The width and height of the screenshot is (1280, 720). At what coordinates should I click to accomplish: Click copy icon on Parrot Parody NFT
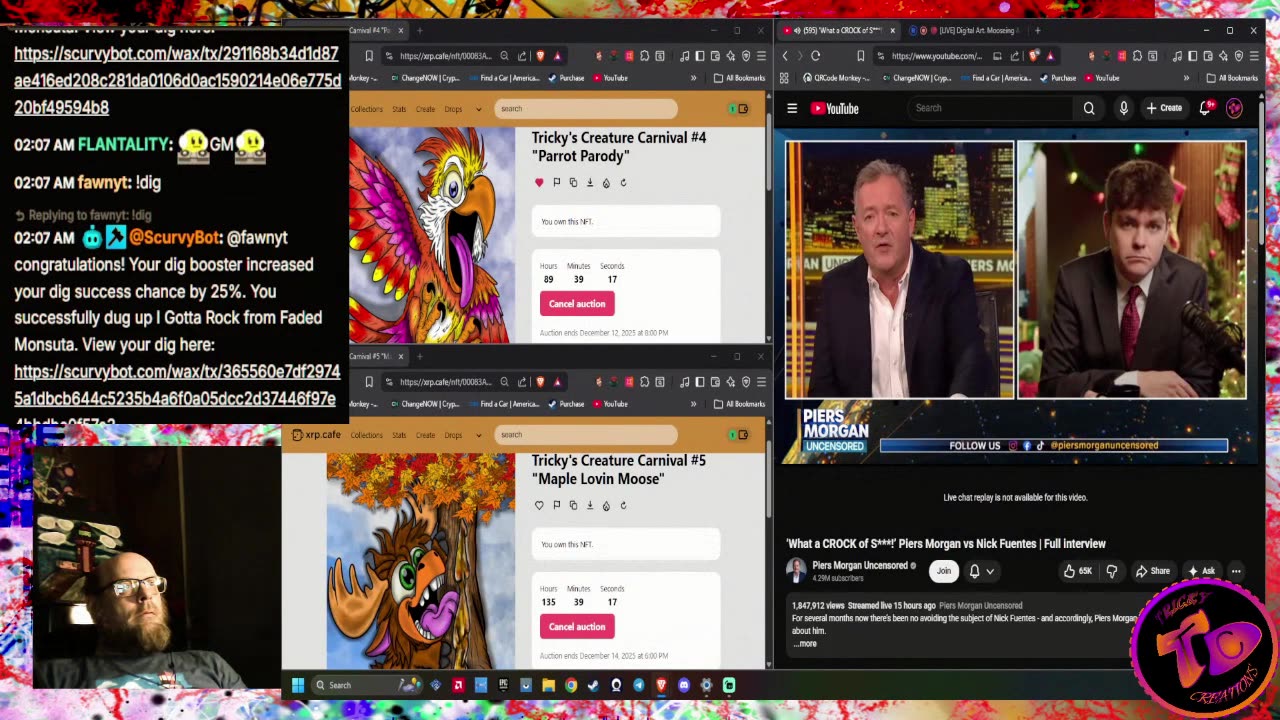click(x=573, y=183)
